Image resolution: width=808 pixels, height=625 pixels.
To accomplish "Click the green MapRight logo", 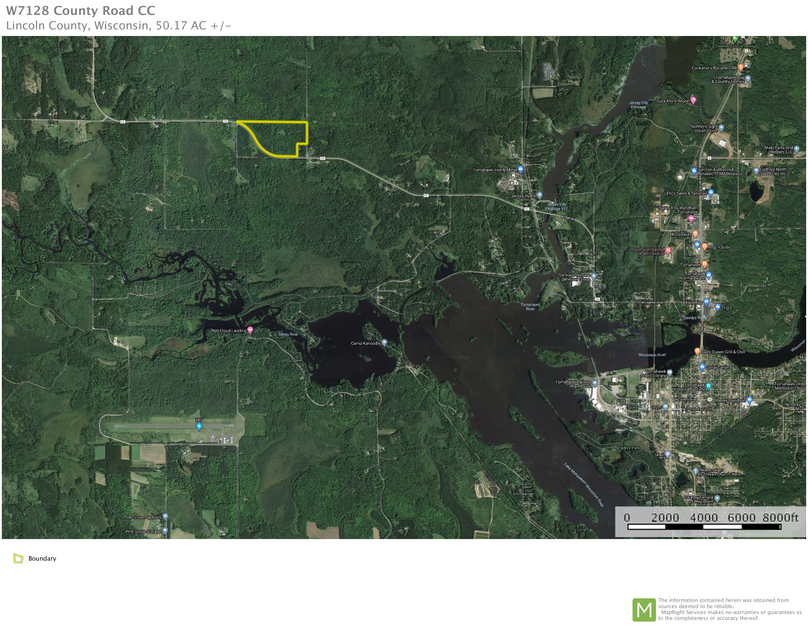I will click(644, 609).
